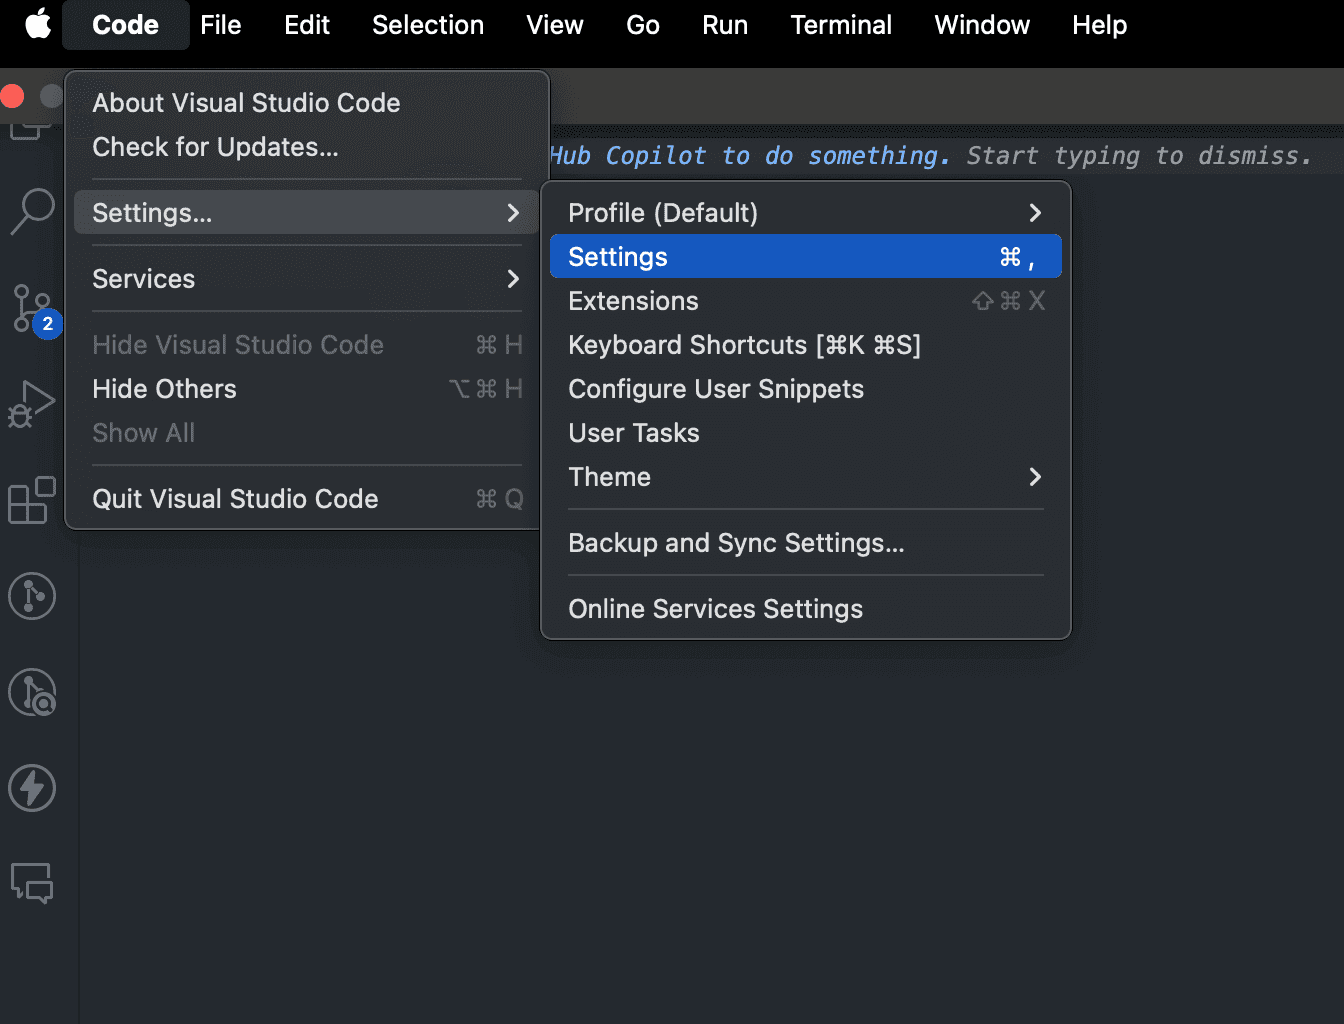Close the window with red button
The height and width of the screenshot is (1024, 1344).
click(12, 96)
